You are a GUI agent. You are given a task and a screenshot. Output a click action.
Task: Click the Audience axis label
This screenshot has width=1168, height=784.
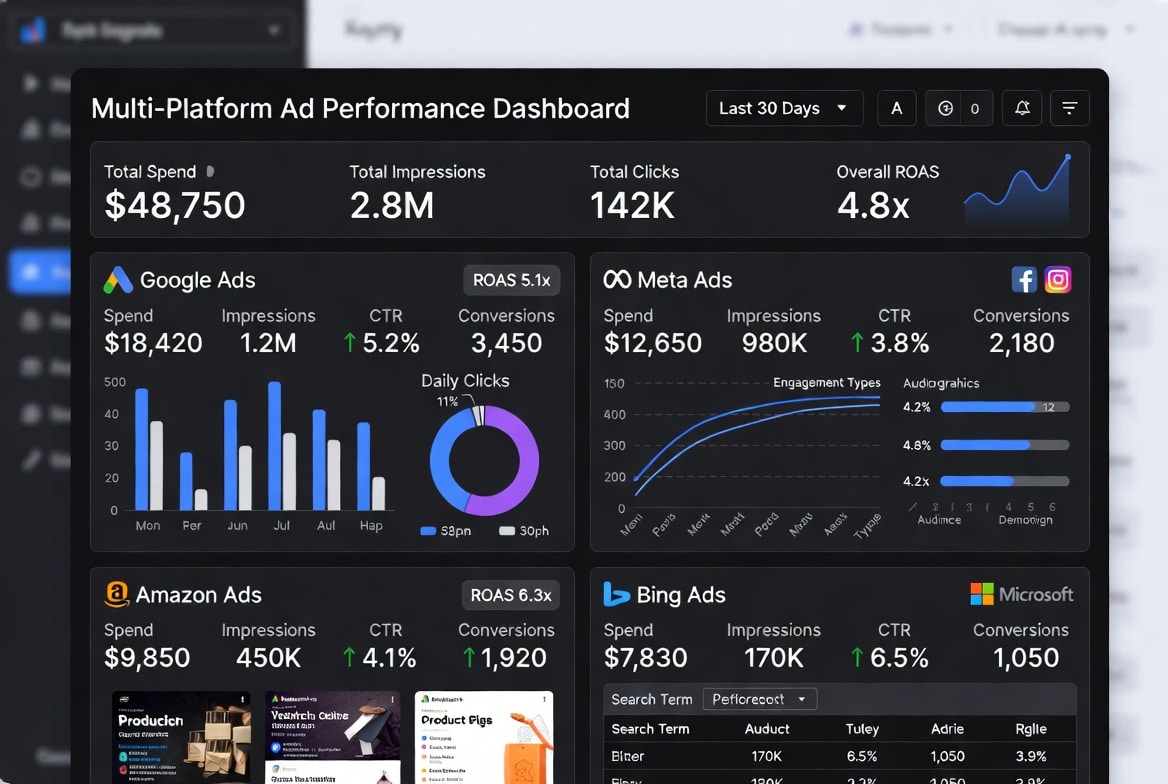pos(939,519)
